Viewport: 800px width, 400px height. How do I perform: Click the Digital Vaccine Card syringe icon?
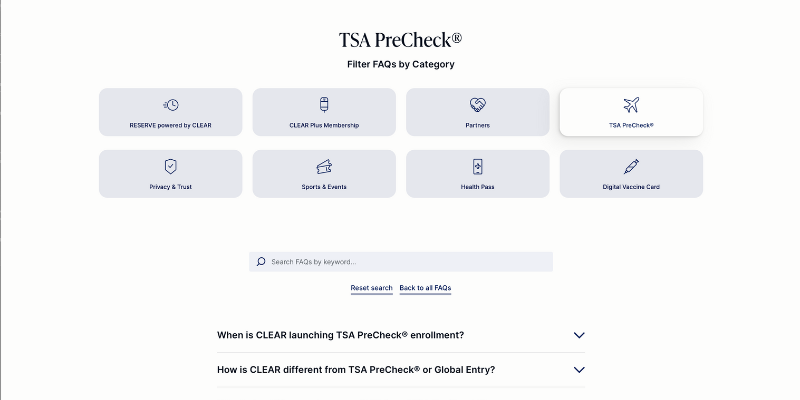pos(631,166)
